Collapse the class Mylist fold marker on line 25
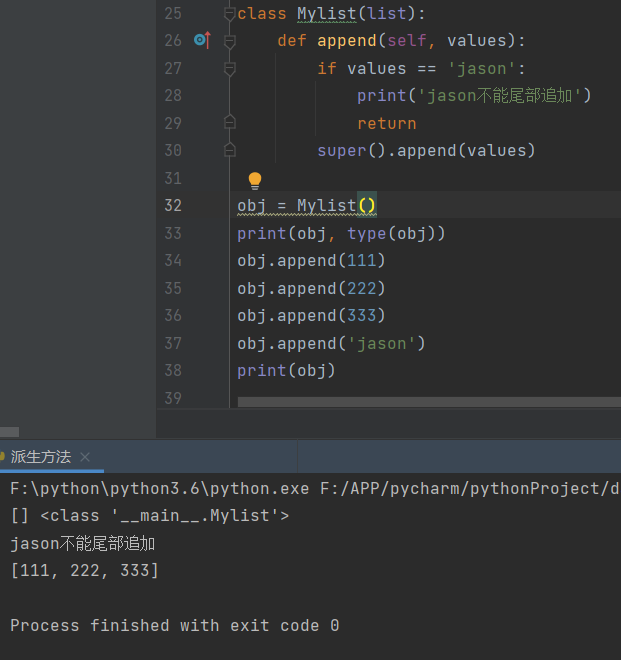The image size is (621, 660). [x=229, y=14]
